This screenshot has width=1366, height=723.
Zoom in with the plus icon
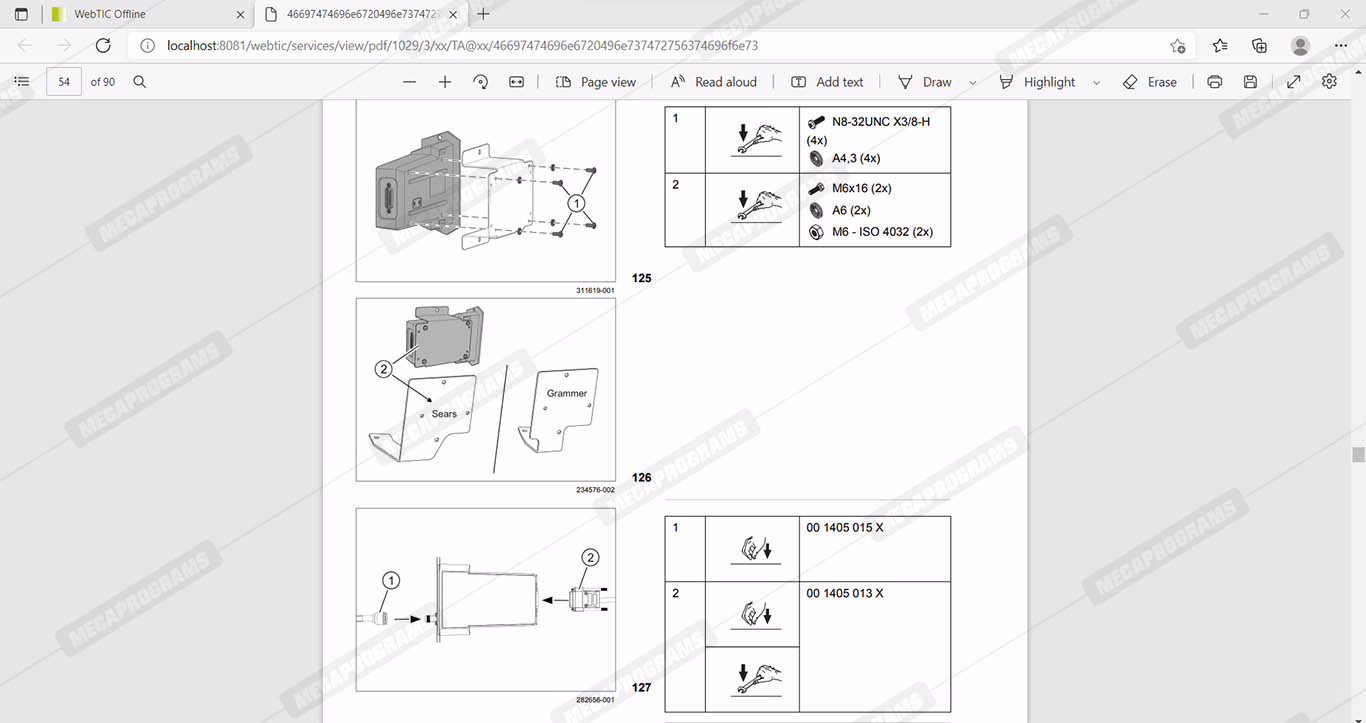[x=445, y=82]
